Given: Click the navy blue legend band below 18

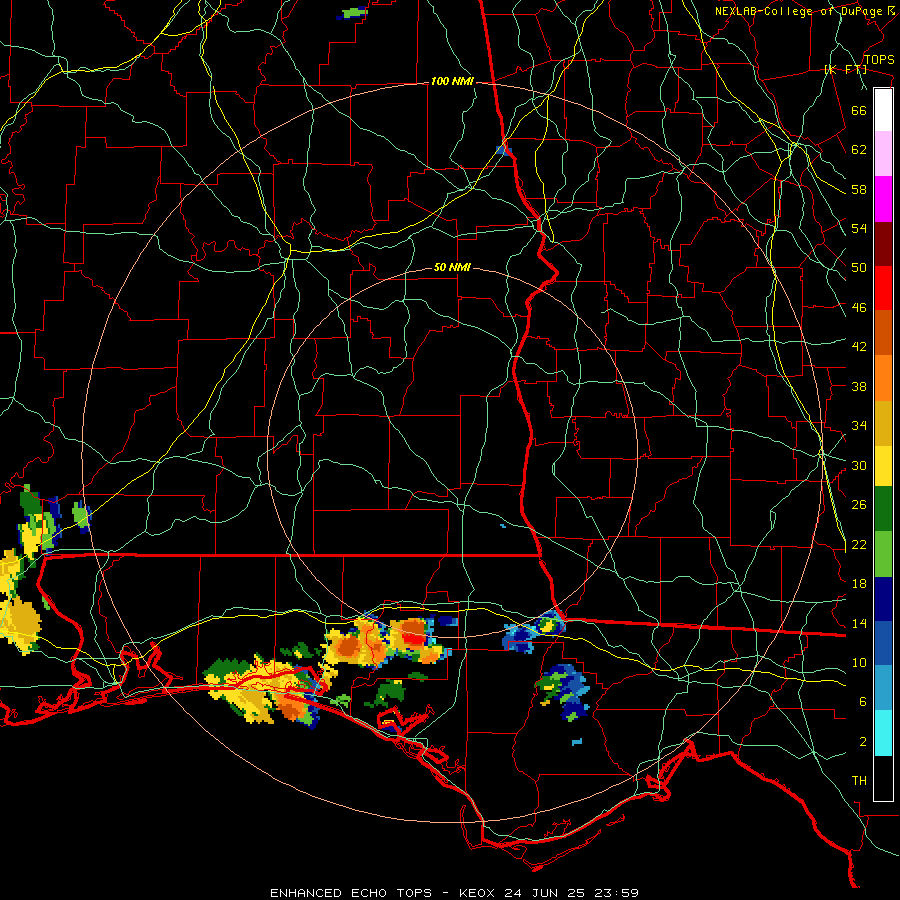Looking at the screenshot, I should pyautogui.click(x=883, y=599).
